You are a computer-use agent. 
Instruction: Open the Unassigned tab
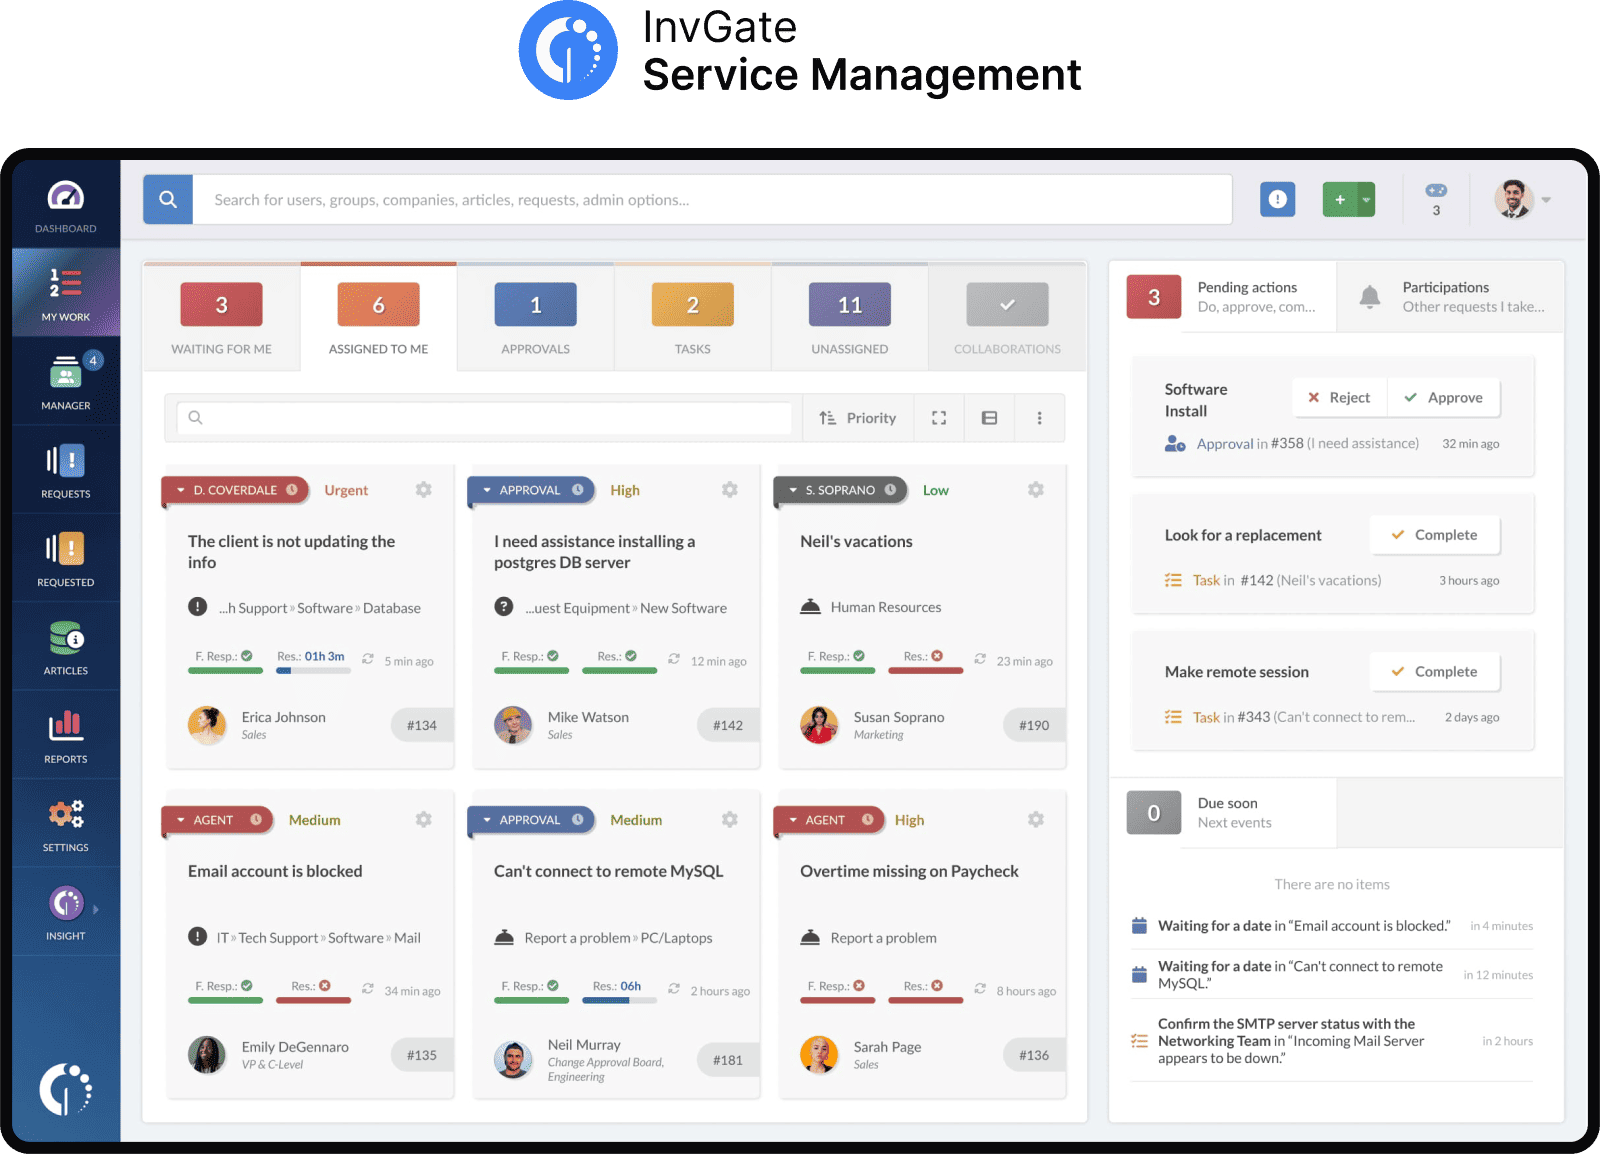click(849, 318)
